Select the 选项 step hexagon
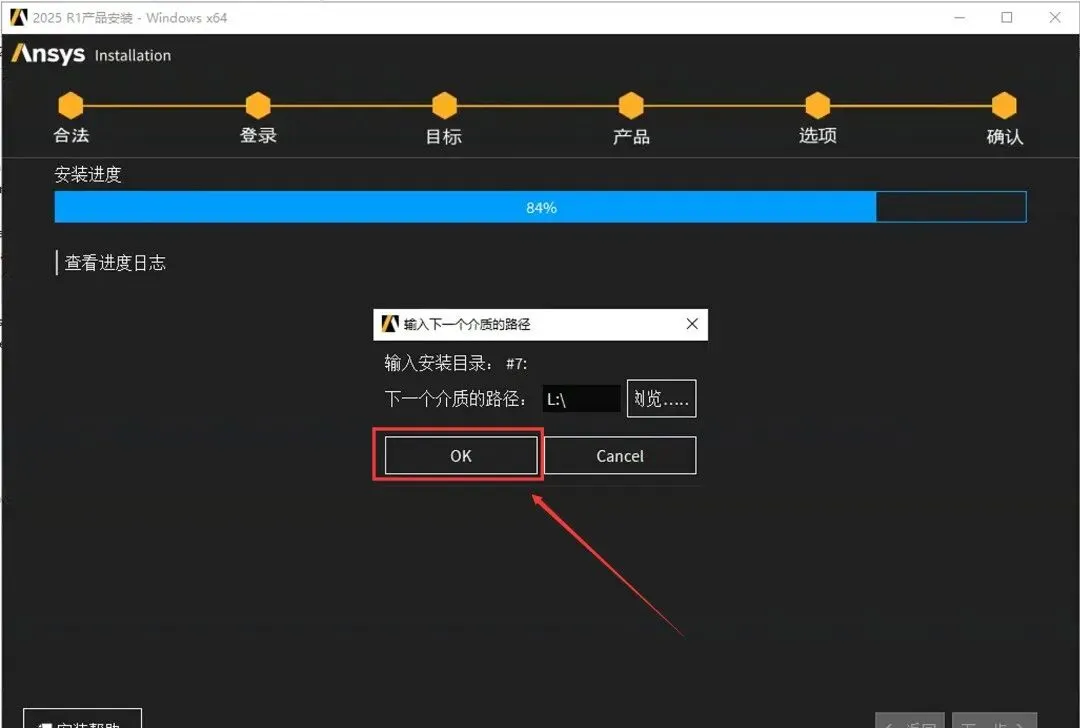1080x728 pixels. [818, 105]
